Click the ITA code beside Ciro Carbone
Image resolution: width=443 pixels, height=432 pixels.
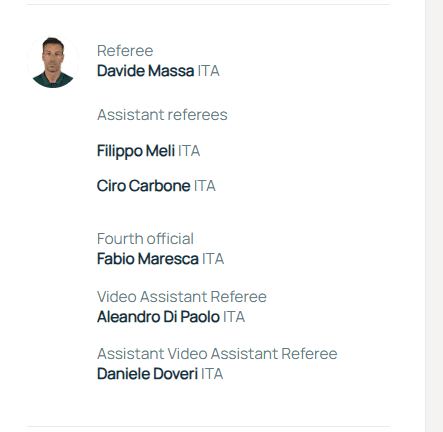tap(205, 186)
